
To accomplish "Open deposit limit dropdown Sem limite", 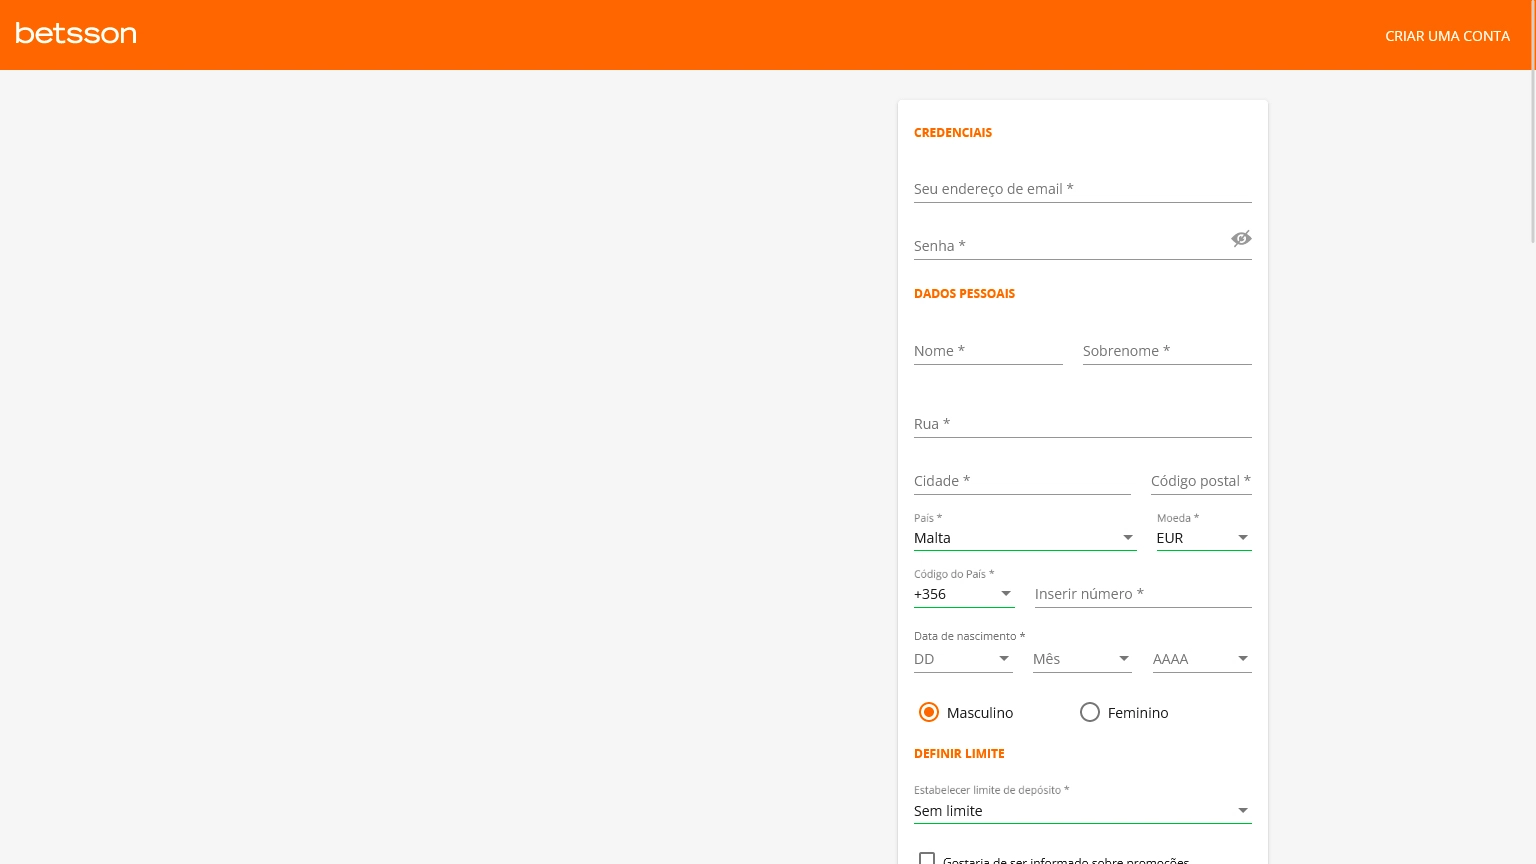I will [1083, 811].
